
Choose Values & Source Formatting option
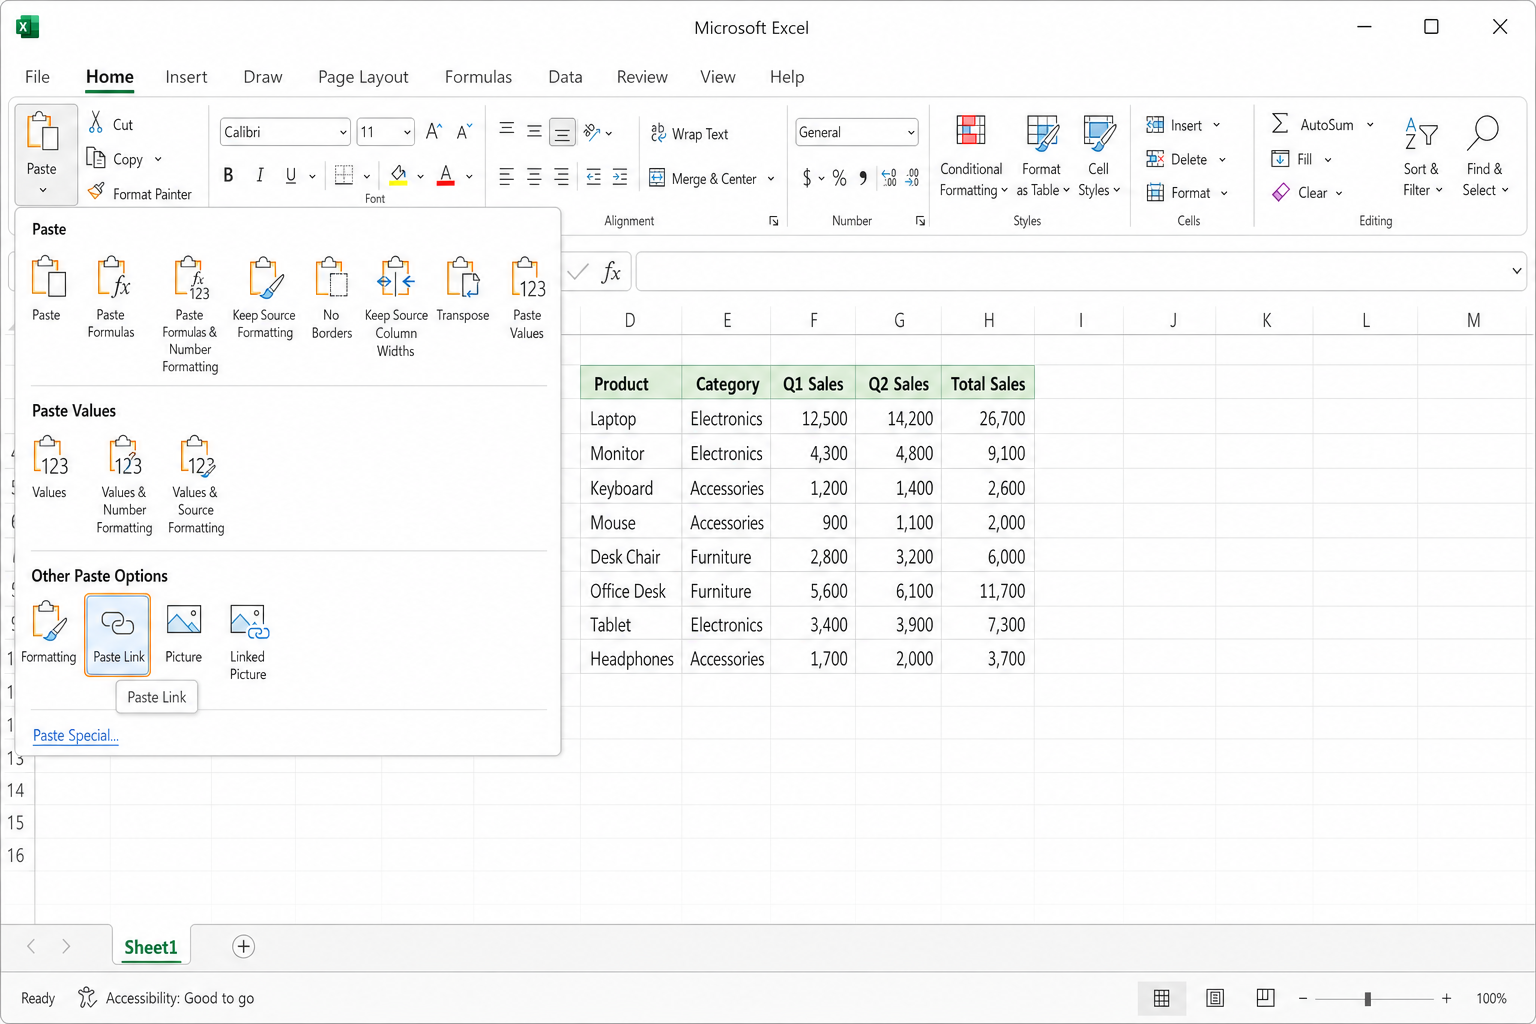tap(196, 484)
